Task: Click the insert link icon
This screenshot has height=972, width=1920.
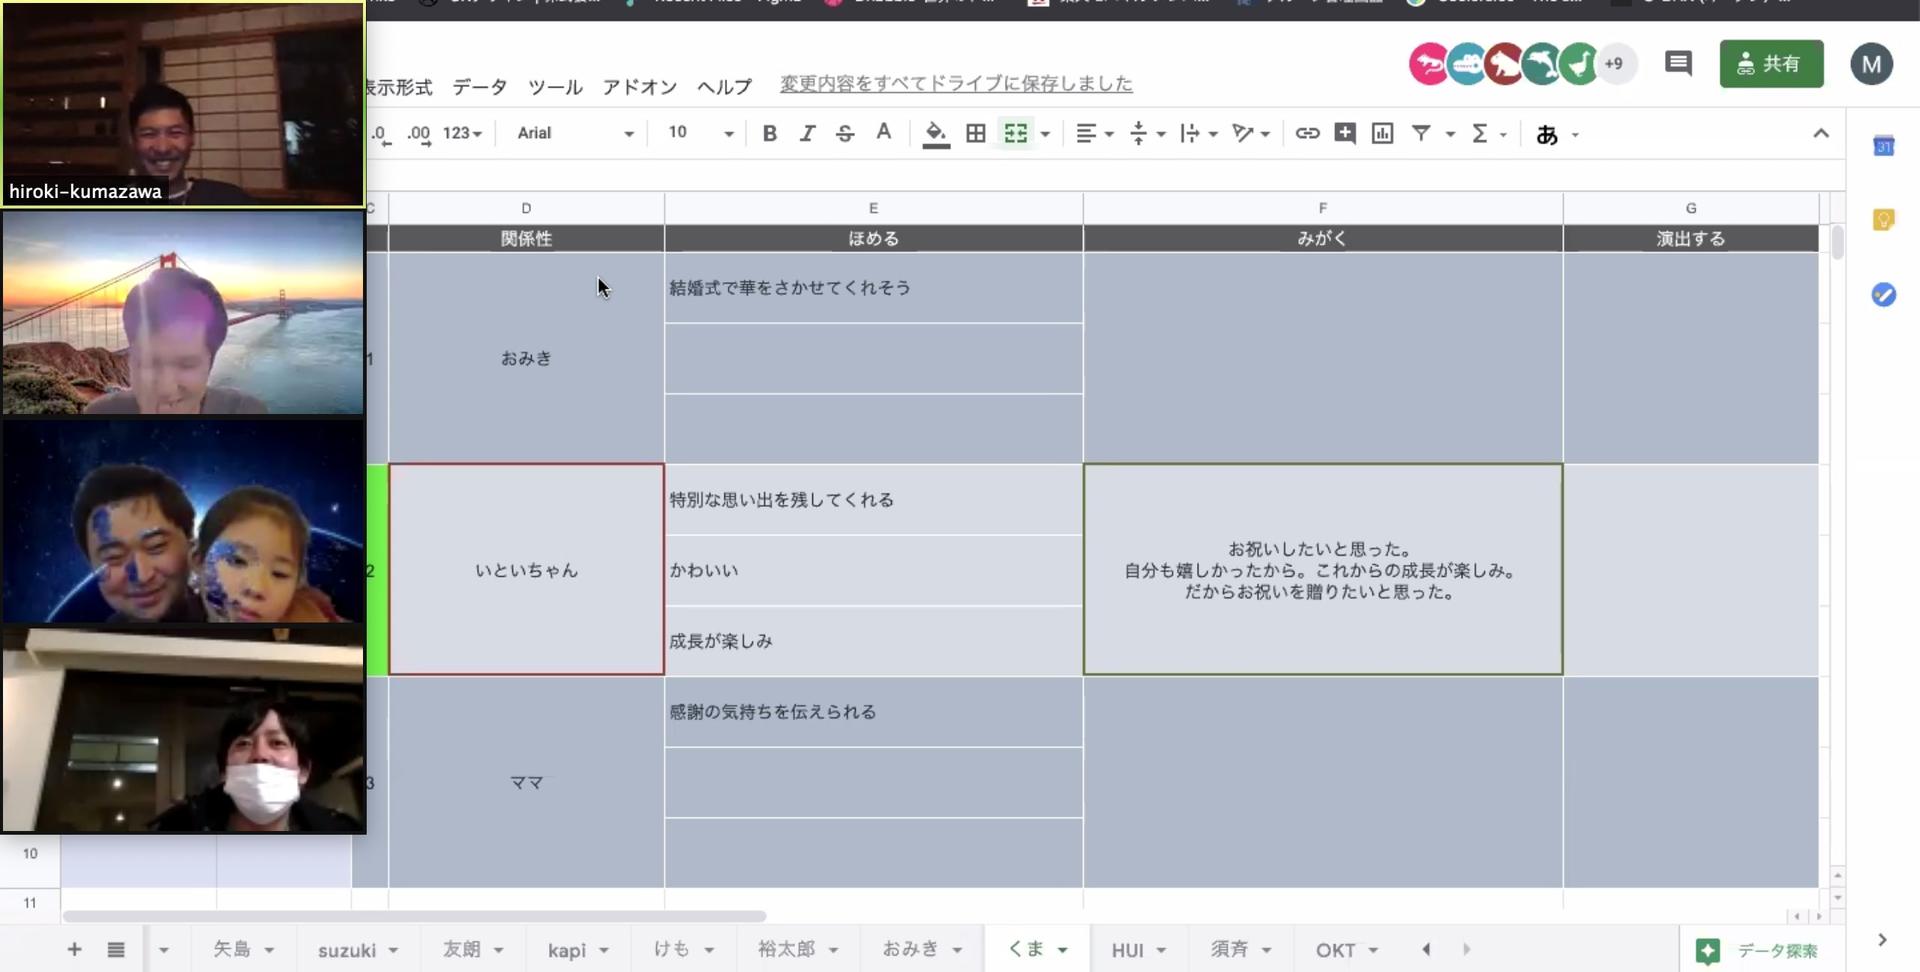Action: coord(1307,133)
